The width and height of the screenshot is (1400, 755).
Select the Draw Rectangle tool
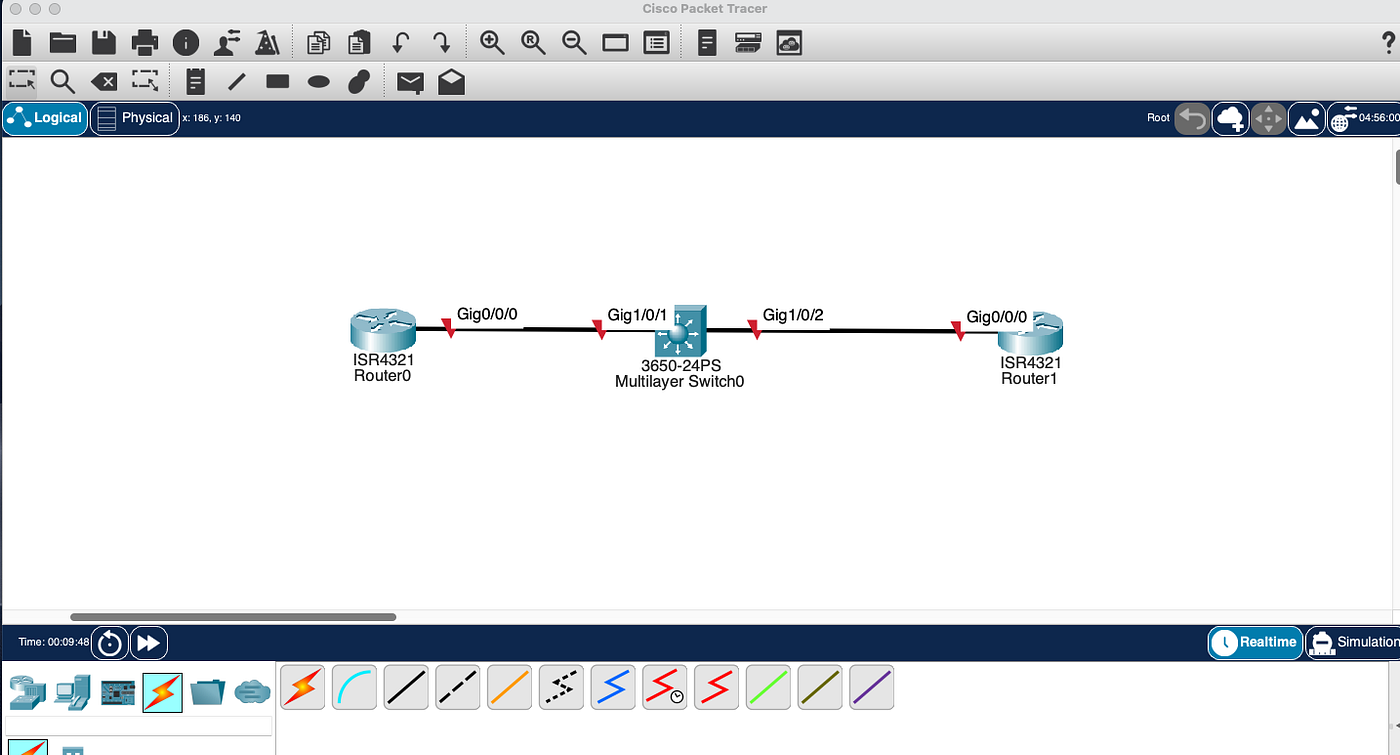(x=277, y=82)
